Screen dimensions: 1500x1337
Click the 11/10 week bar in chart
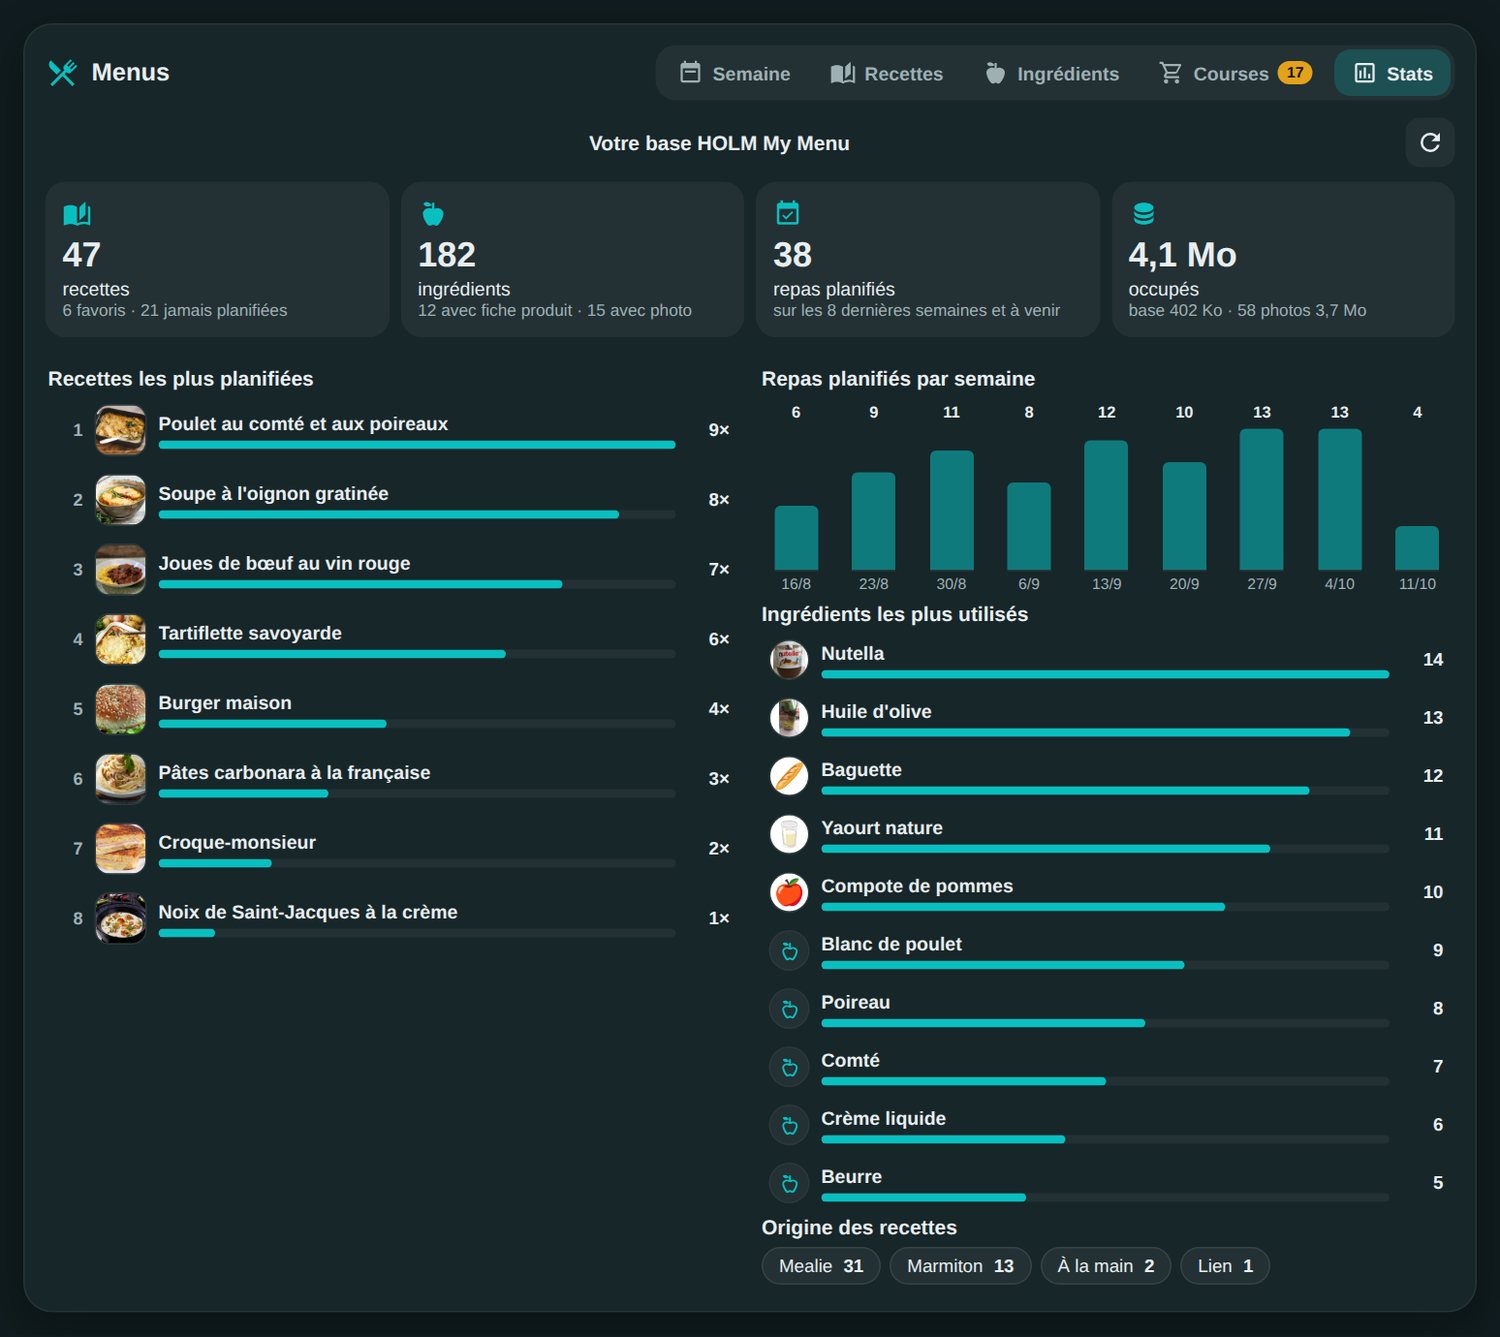point(1417,548)
